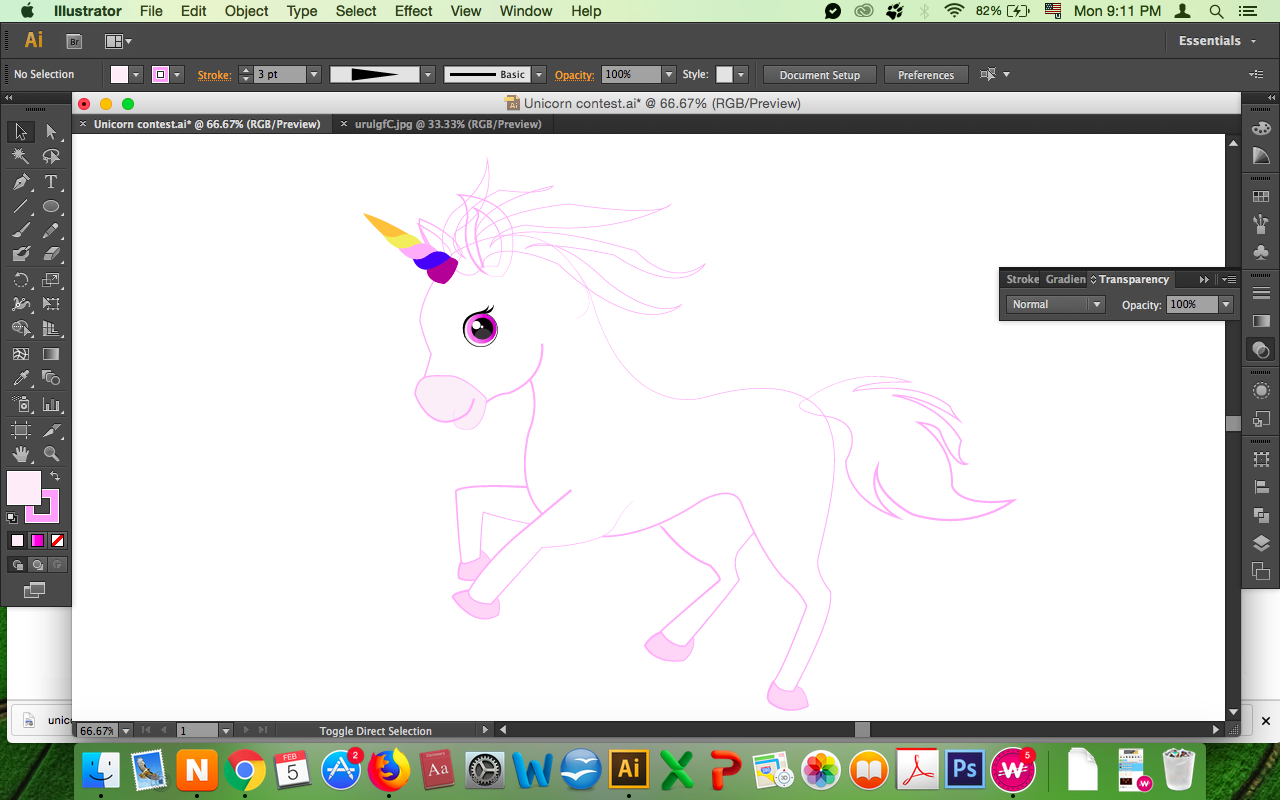Select the Magic Wand tool
1280x800 pixels.
click(x=20, y=157)
